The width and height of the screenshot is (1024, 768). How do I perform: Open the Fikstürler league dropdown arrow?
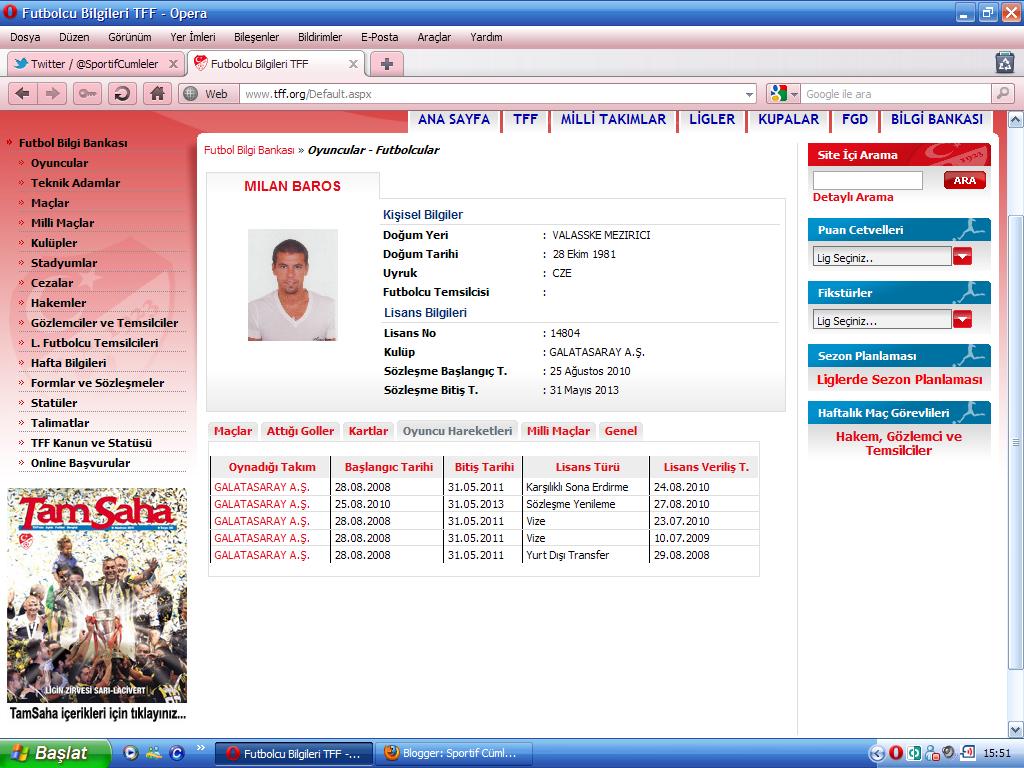click(962, 320)
